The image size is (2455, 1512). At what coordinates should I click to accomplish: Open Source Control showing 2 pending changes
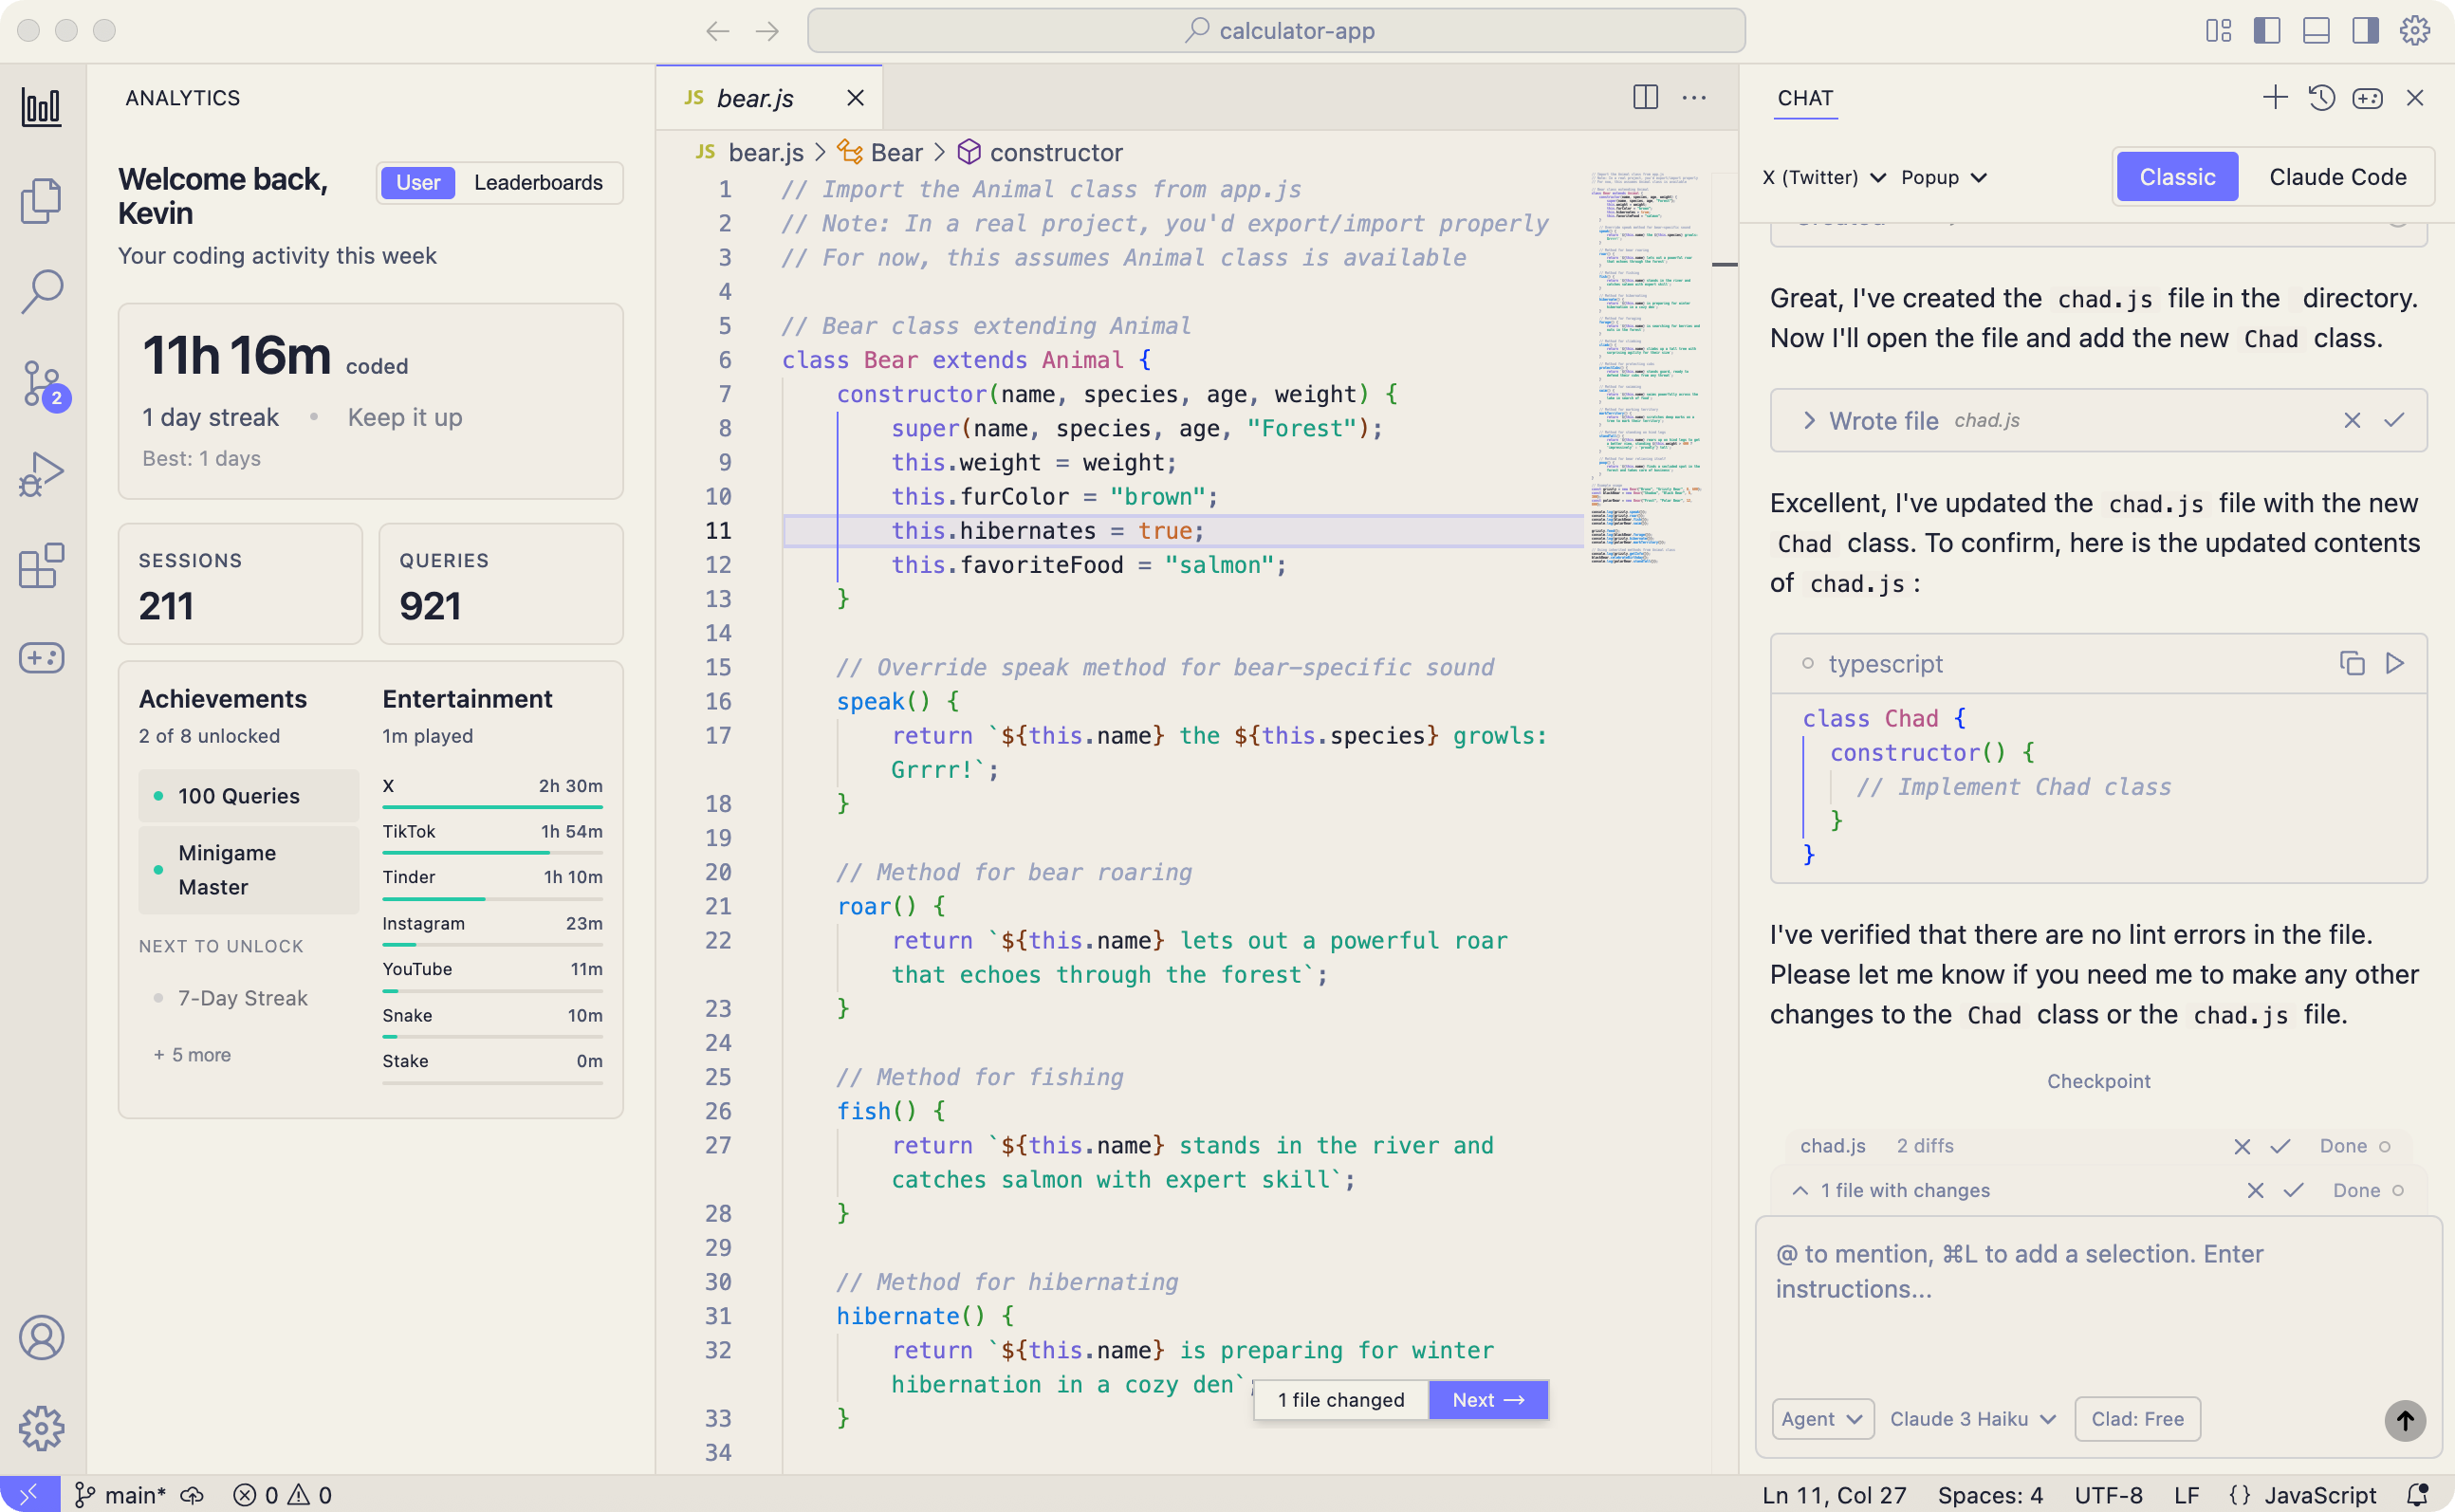pos(41,383)
